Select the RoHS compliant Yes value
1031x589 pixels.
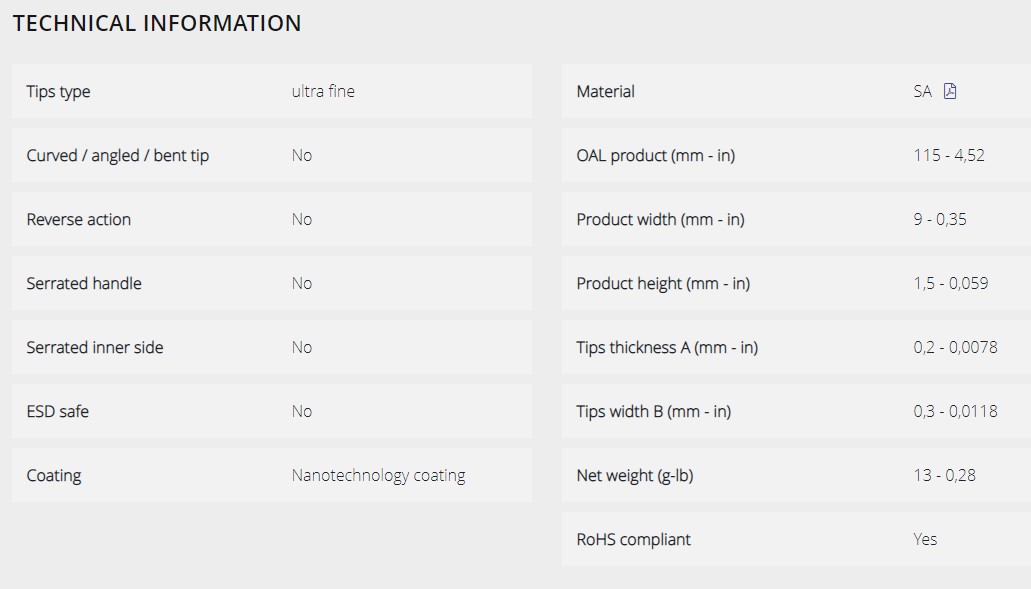pyautogui.click(x=925, y=540)
